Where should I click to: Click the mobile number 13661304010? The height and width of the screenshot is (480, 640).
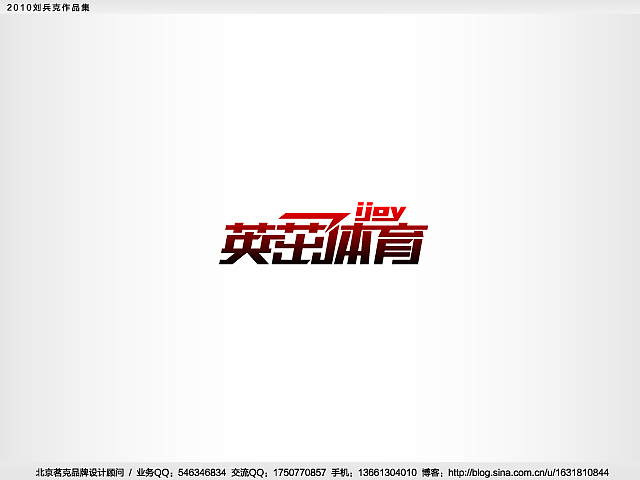[x=387, y=473]
